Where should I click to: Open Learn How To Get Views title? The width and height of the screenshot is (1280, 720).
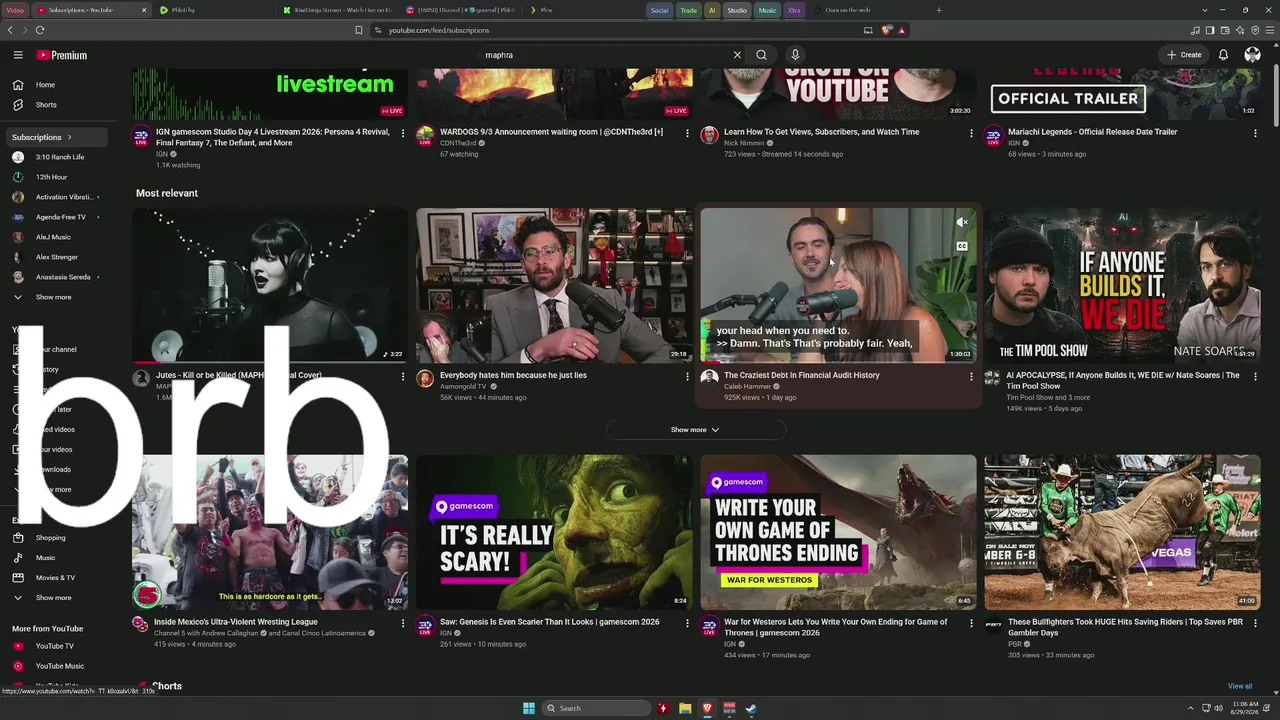point(821,132)
